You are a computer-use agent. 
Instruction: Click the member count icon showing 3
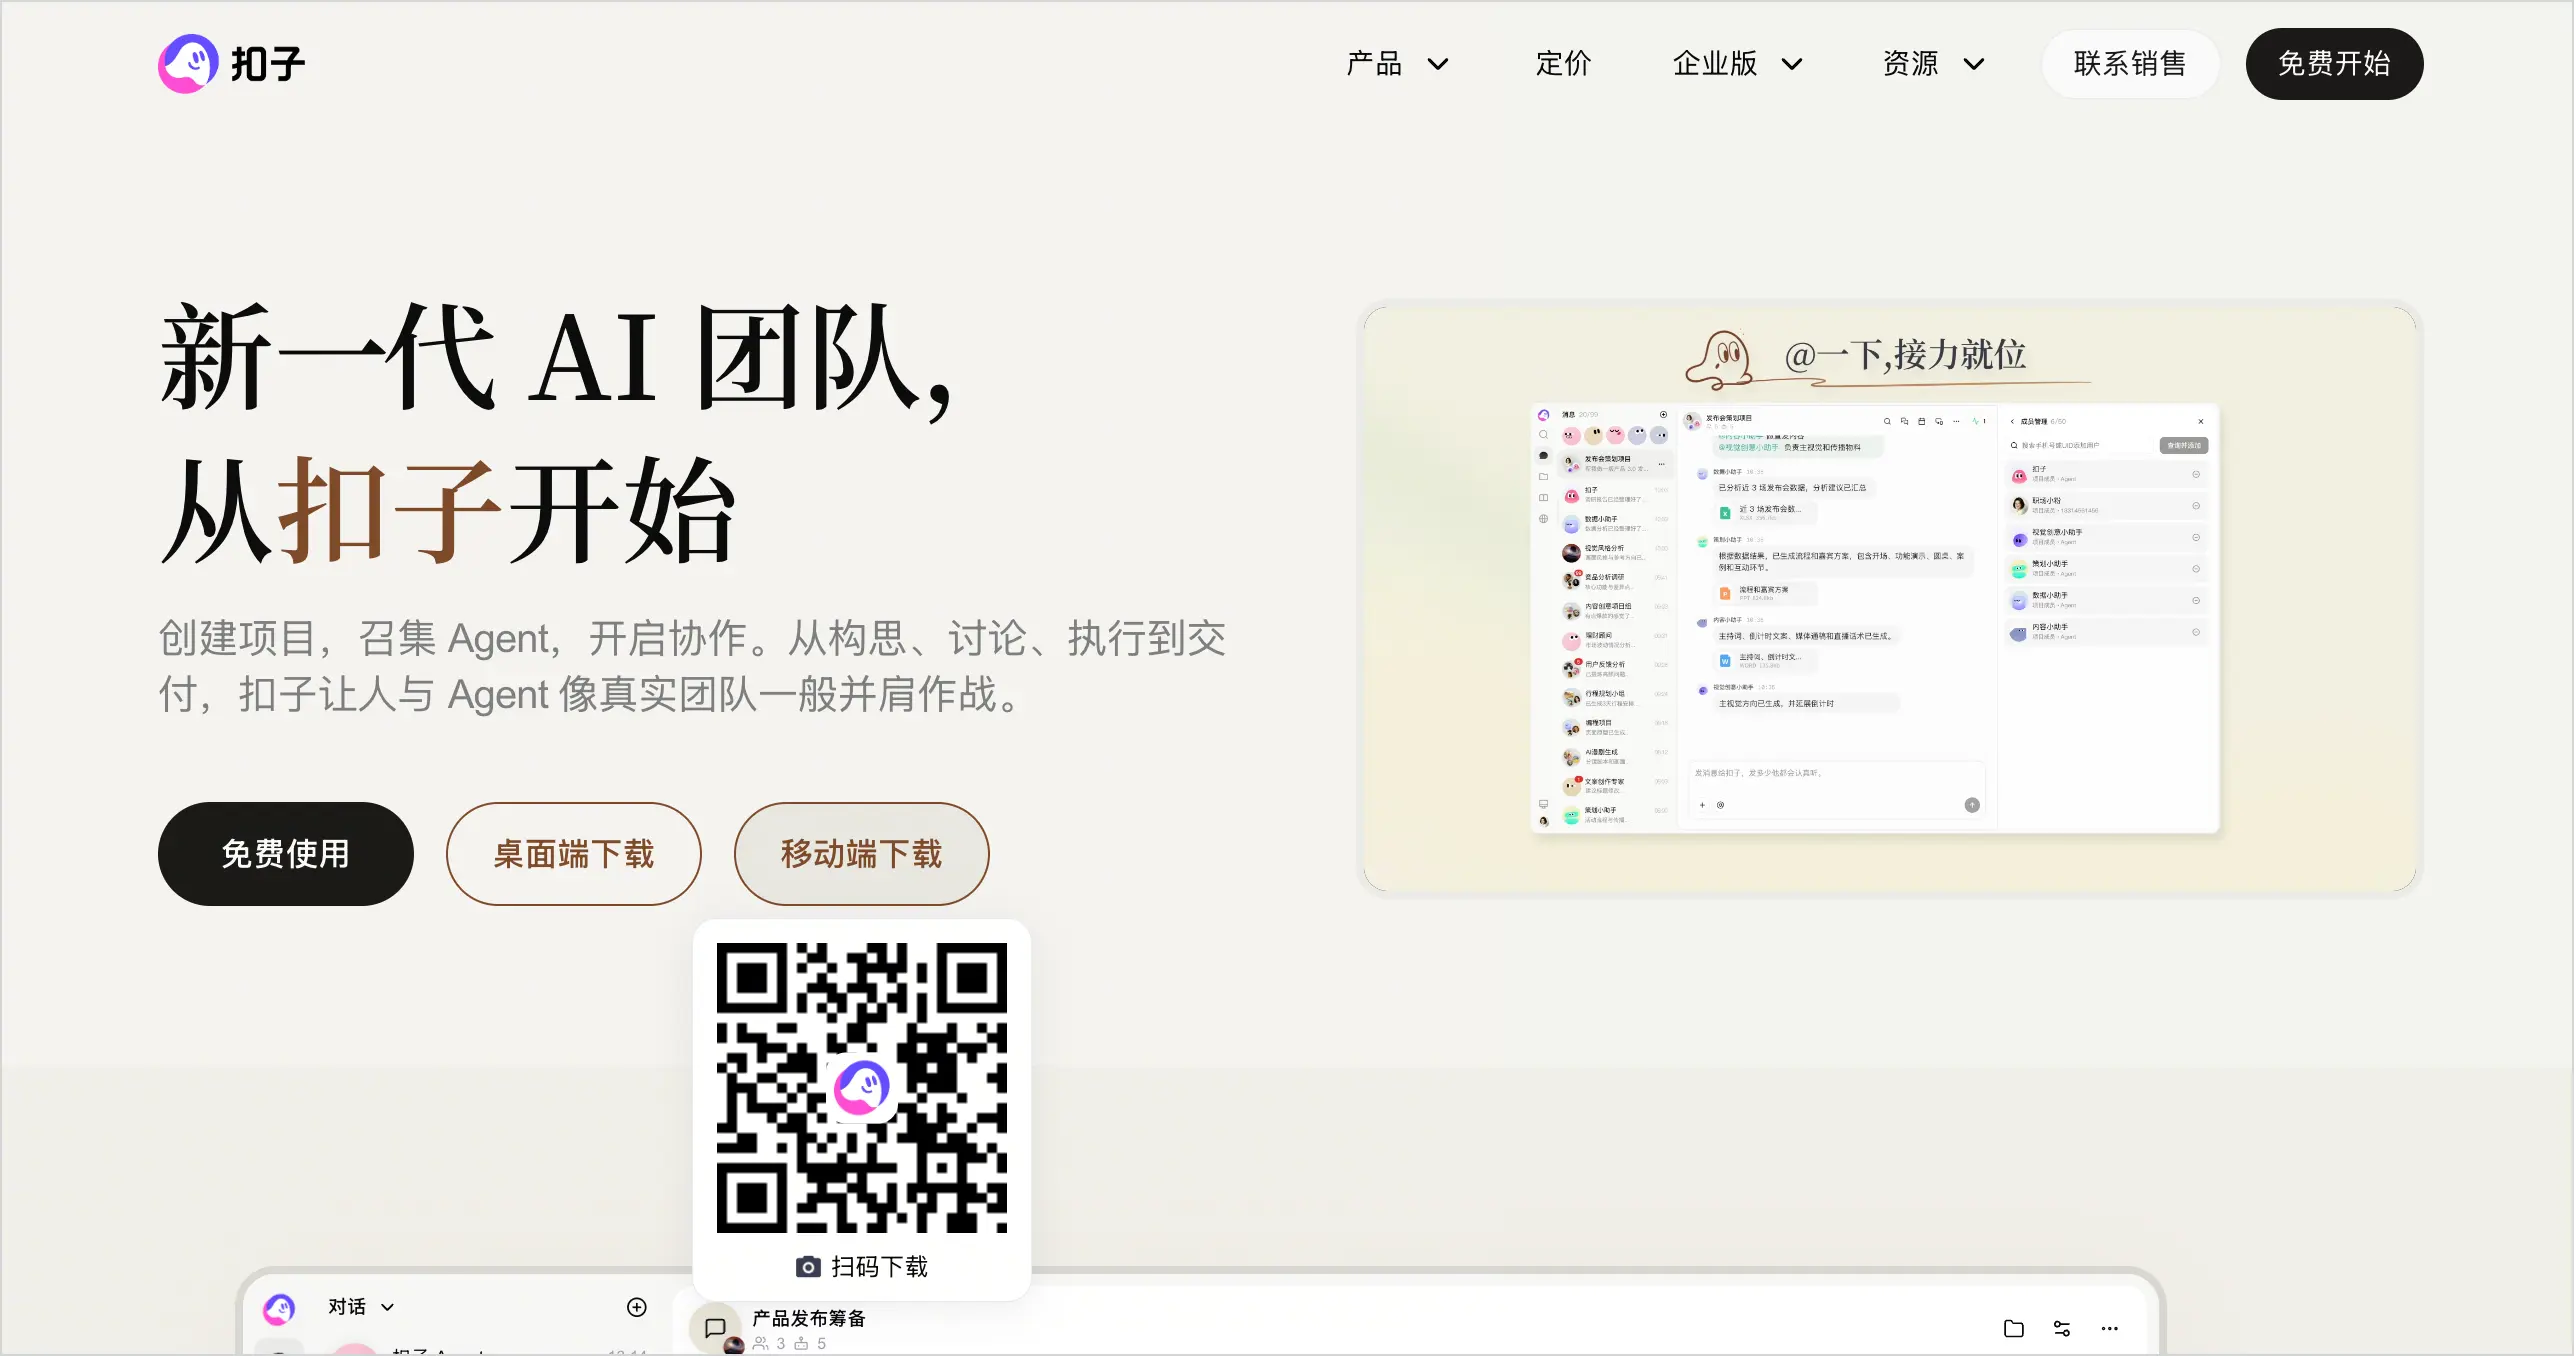(761, 1344)
